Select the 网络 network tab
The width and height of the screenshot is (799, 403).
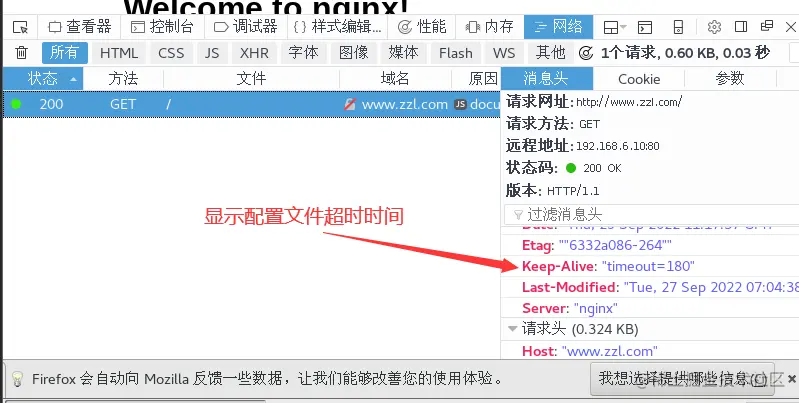pyautogui.click(x=558, y=26)
